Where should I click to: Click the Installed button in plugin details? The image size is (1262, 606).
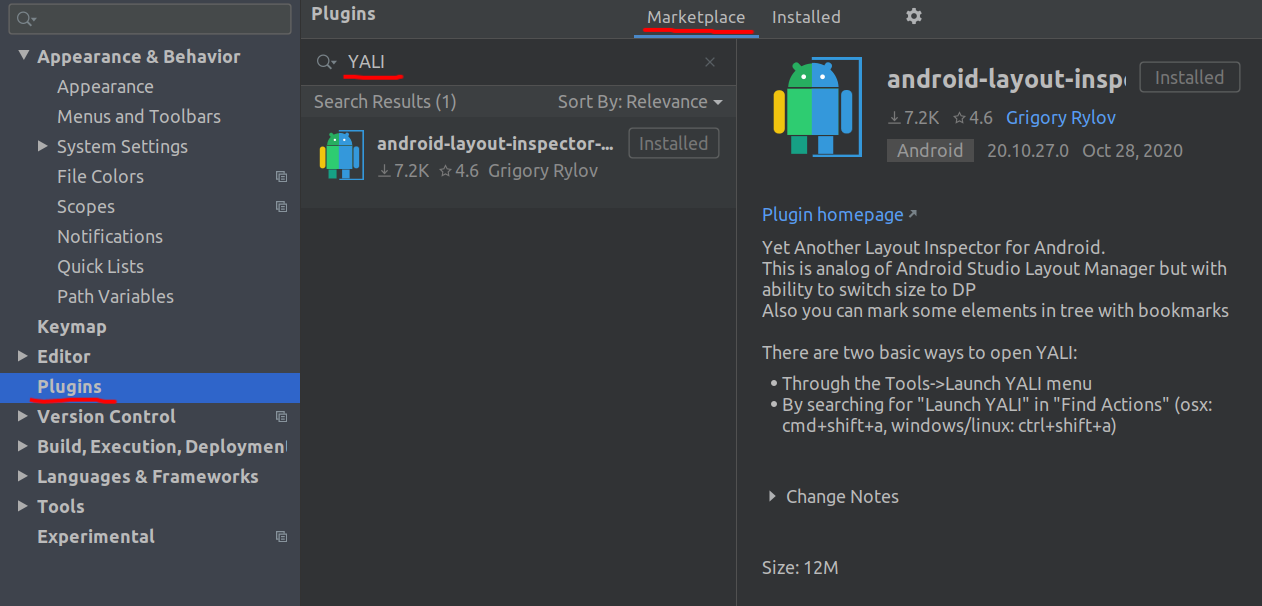pos(1190,77)
